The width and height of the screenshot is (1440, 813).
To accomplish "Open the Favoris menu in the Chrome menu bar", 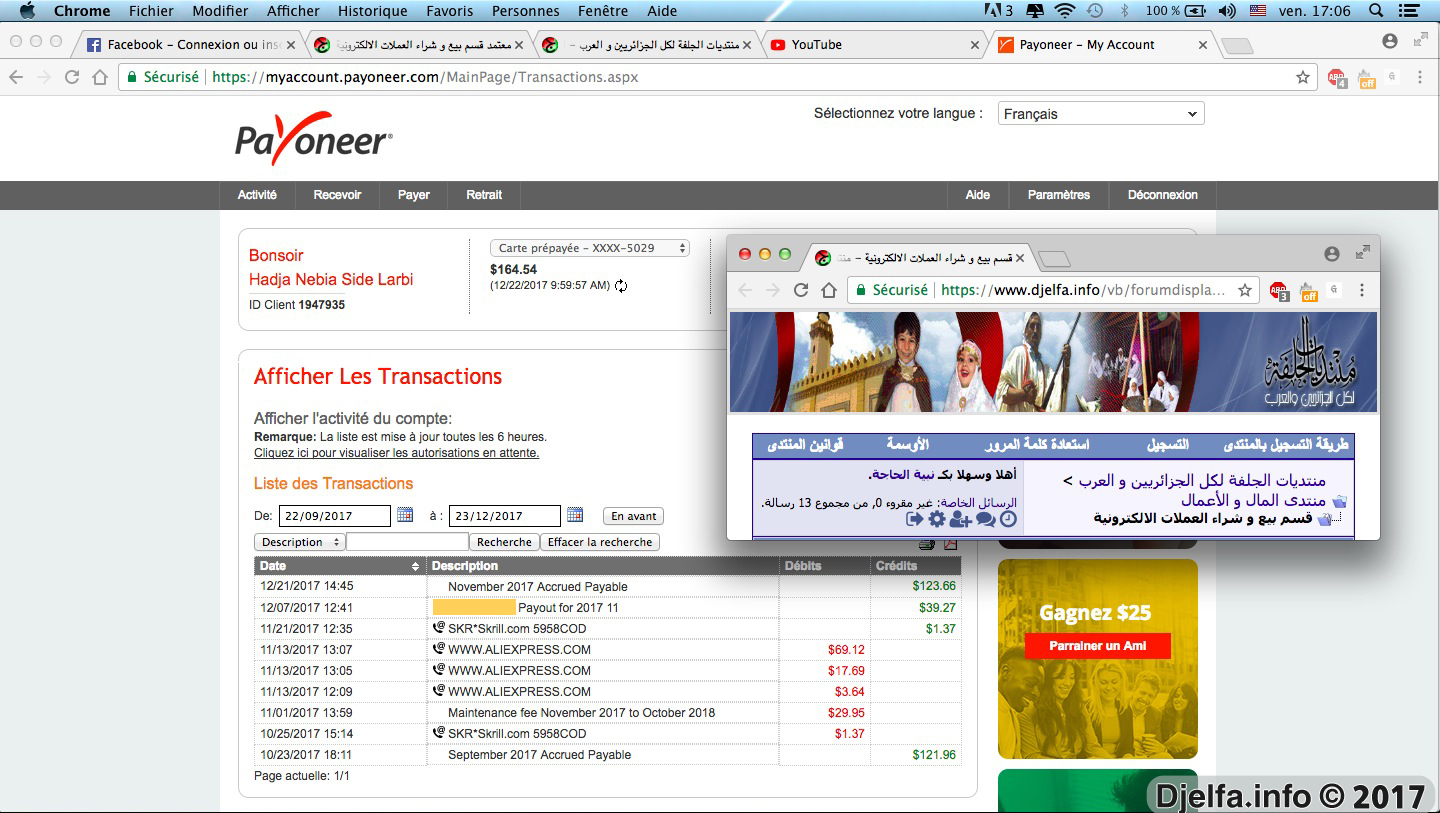I will (x=449, y=11).
